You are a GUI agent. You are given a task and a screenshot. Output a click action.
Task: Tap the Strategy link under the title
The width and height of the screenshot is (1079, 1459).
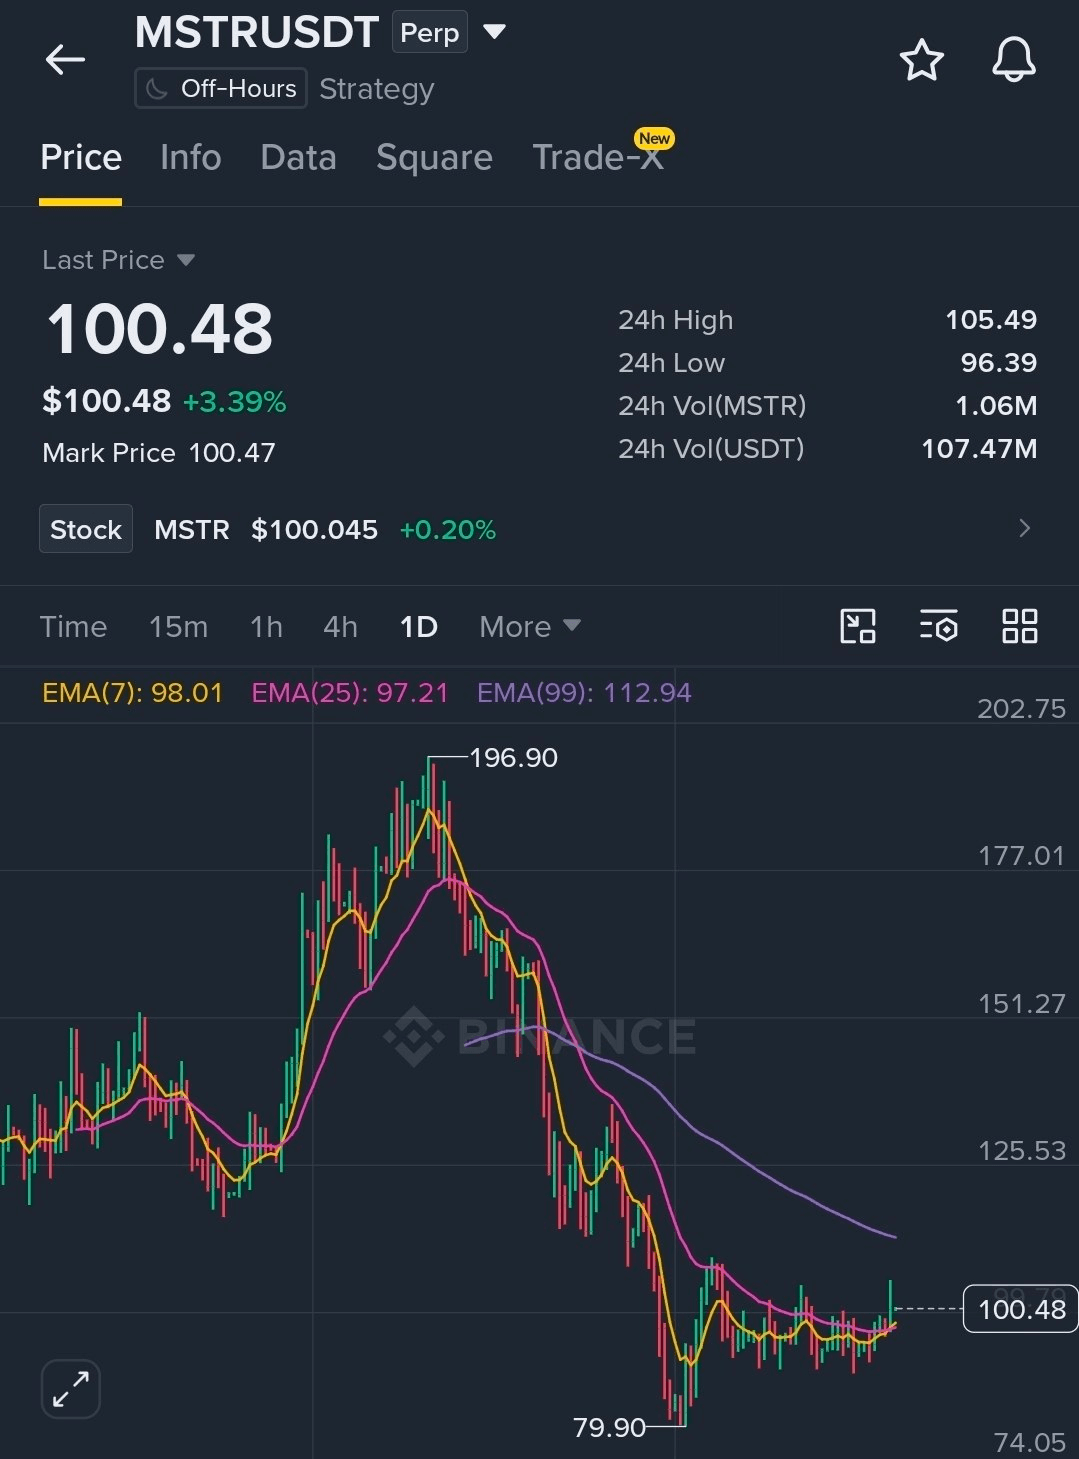coord(377,89)
